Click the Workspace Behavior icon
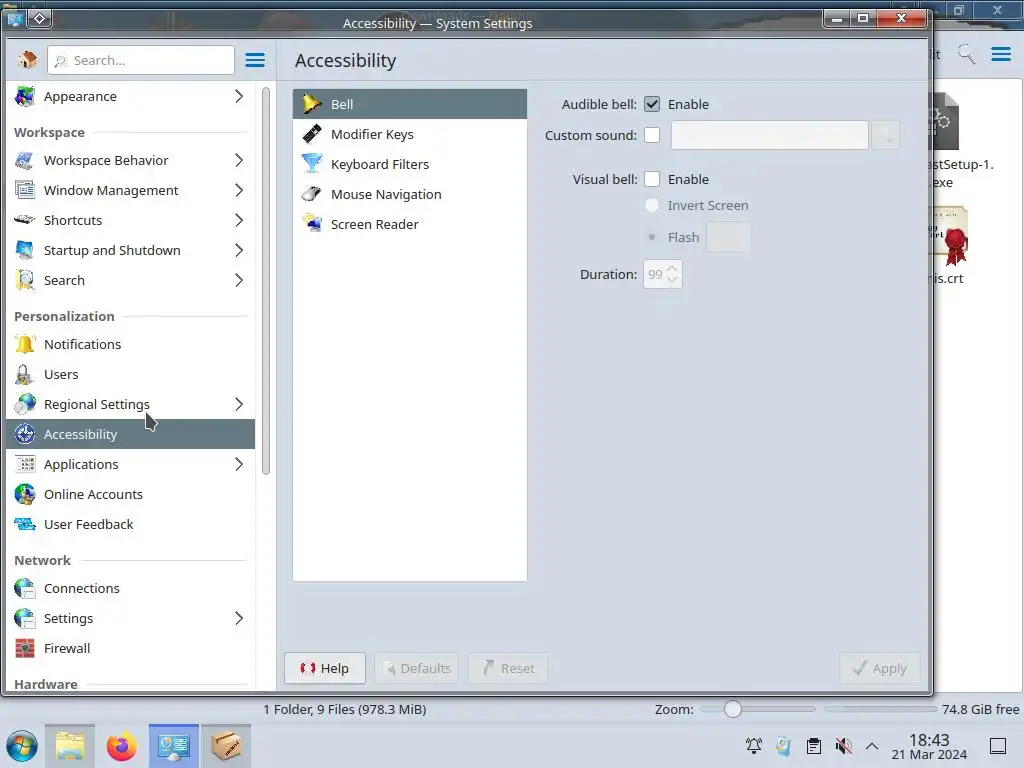This screenshot has height=768, width=1024. pos(25,160)
